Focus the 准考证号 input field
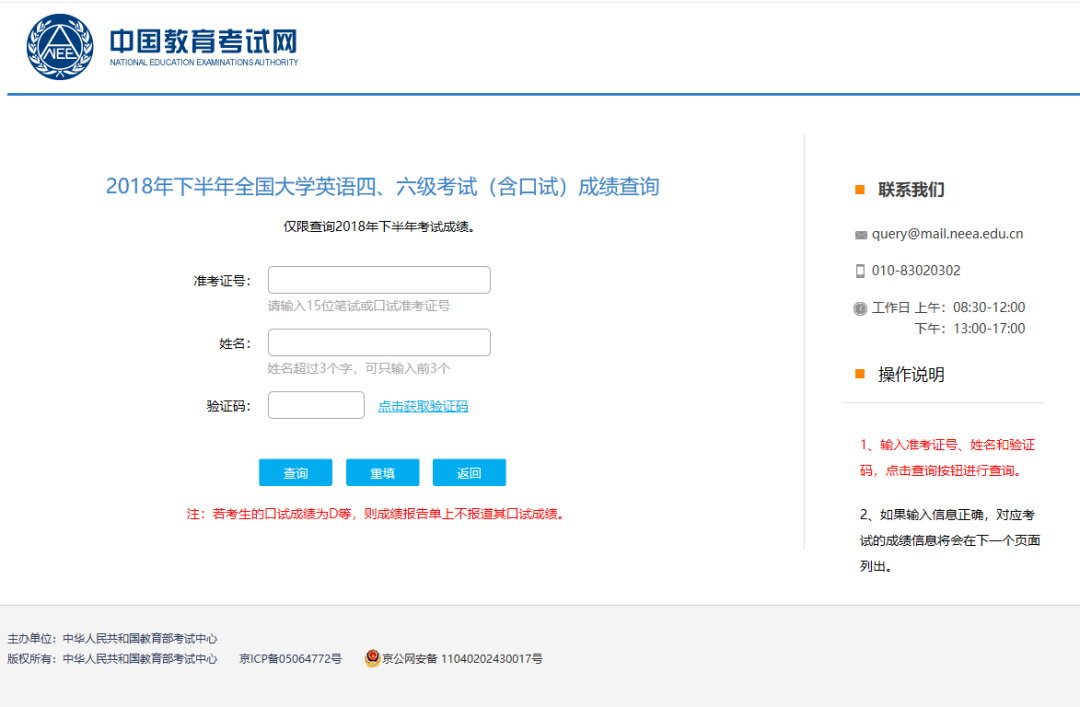The height and width of the screenshot is (707, 1080). [379, 280]
